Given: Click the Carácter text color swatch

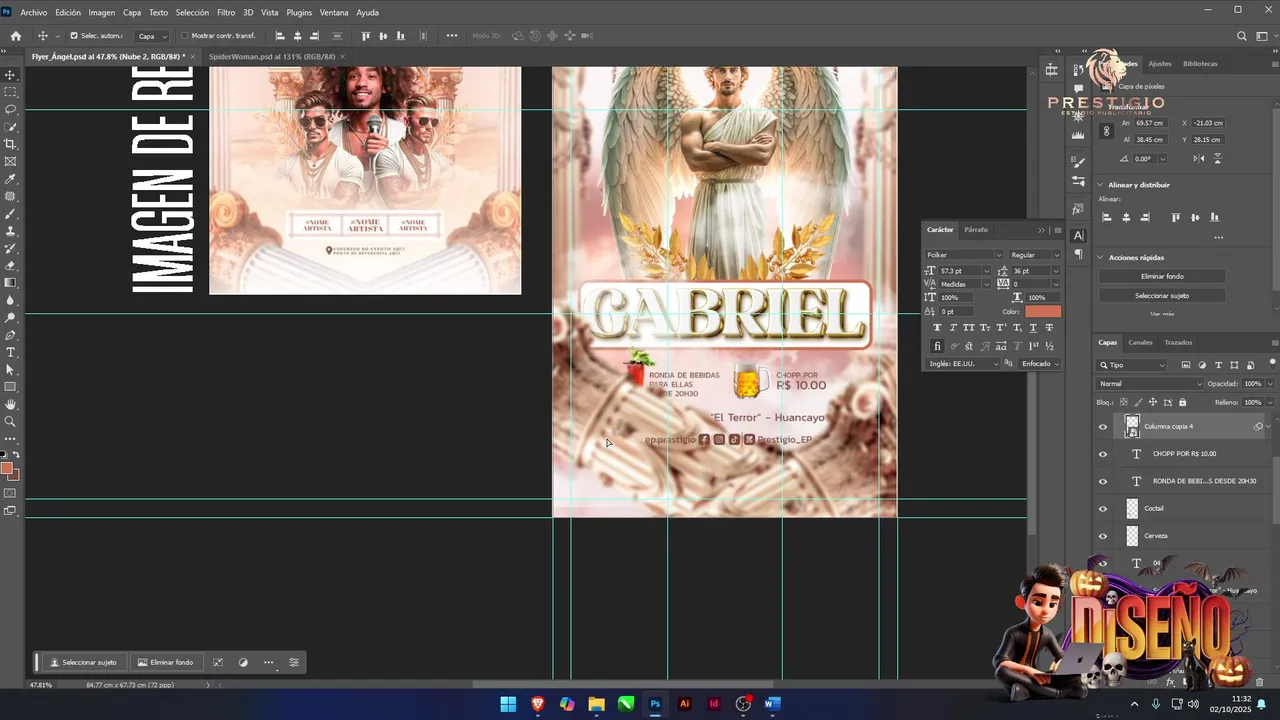Looking at the screenshot, I should [x=1043, y=312].
